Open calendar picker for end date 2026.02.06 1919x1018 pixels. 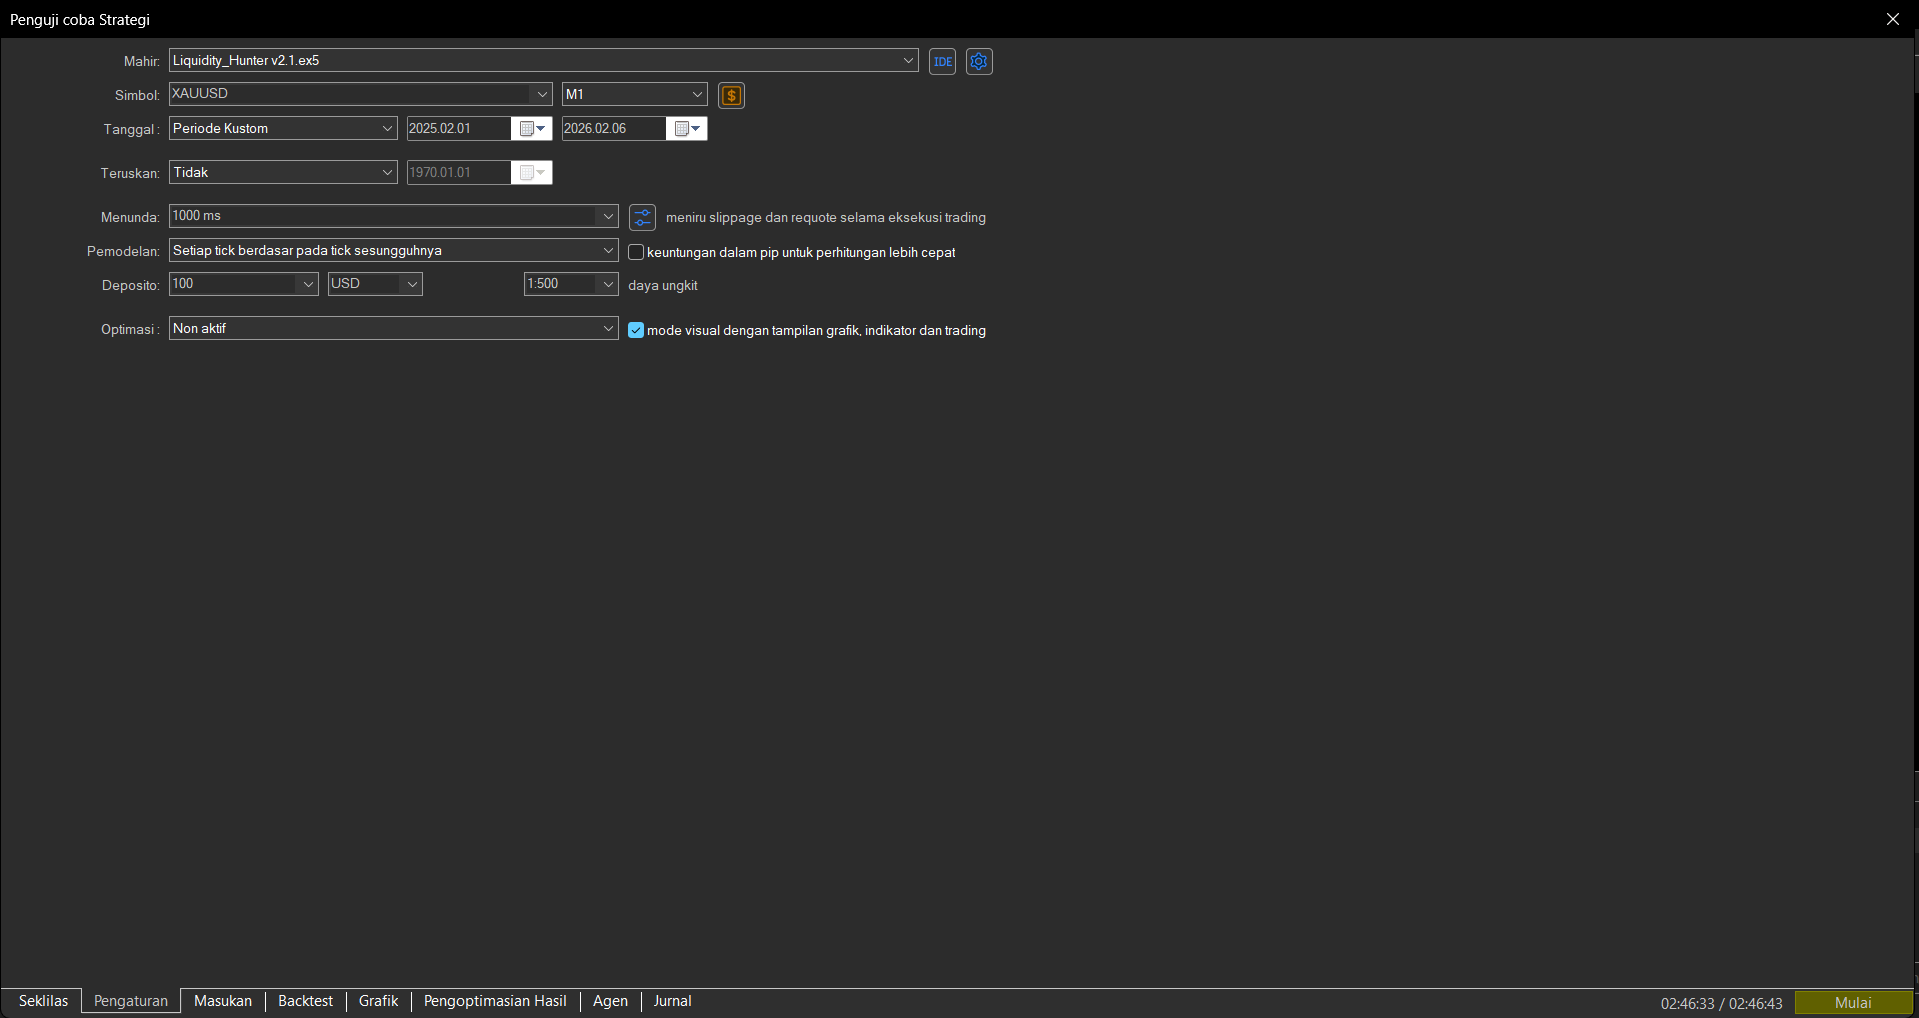pyautogui.click(x=686, y=128)
